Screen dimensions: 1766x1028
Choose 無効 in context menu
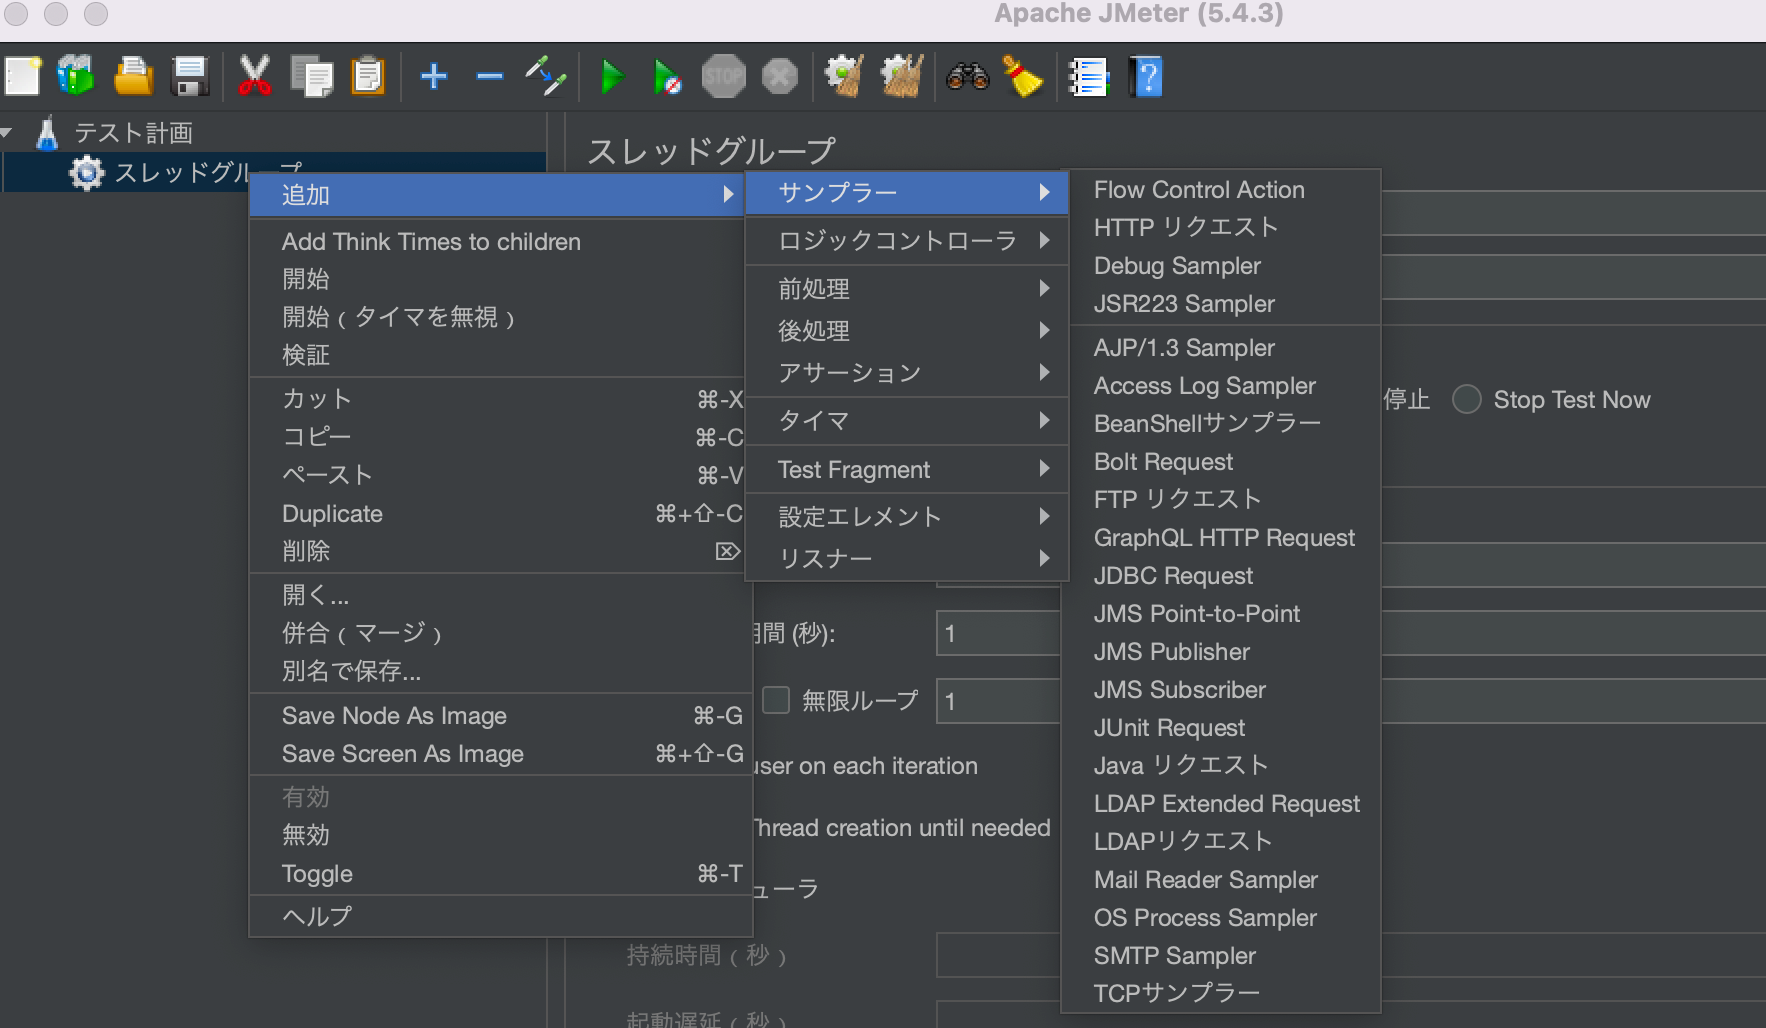point(500,835)
